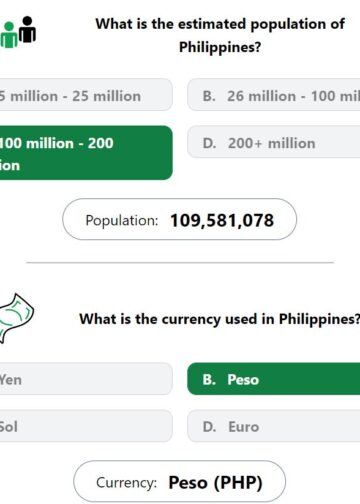Pick the Sol currency answer
360x504 pixels.
tap(86, 426)
